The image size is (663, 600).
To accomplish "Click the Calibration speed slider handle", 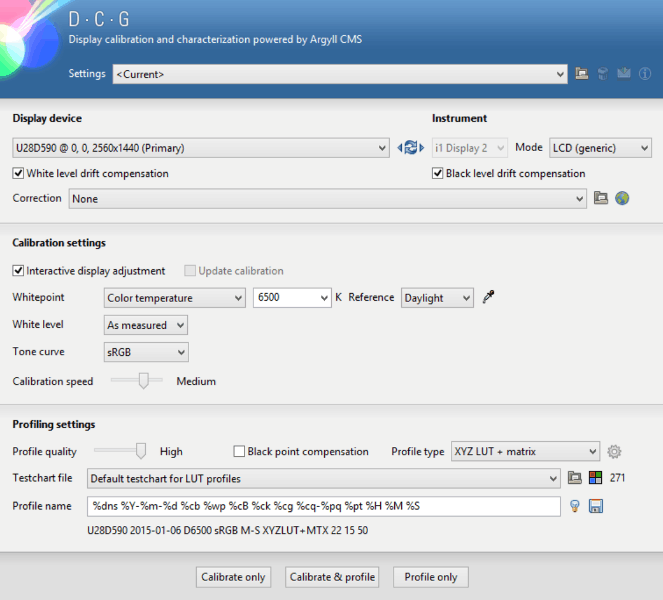I will [144, 381].
